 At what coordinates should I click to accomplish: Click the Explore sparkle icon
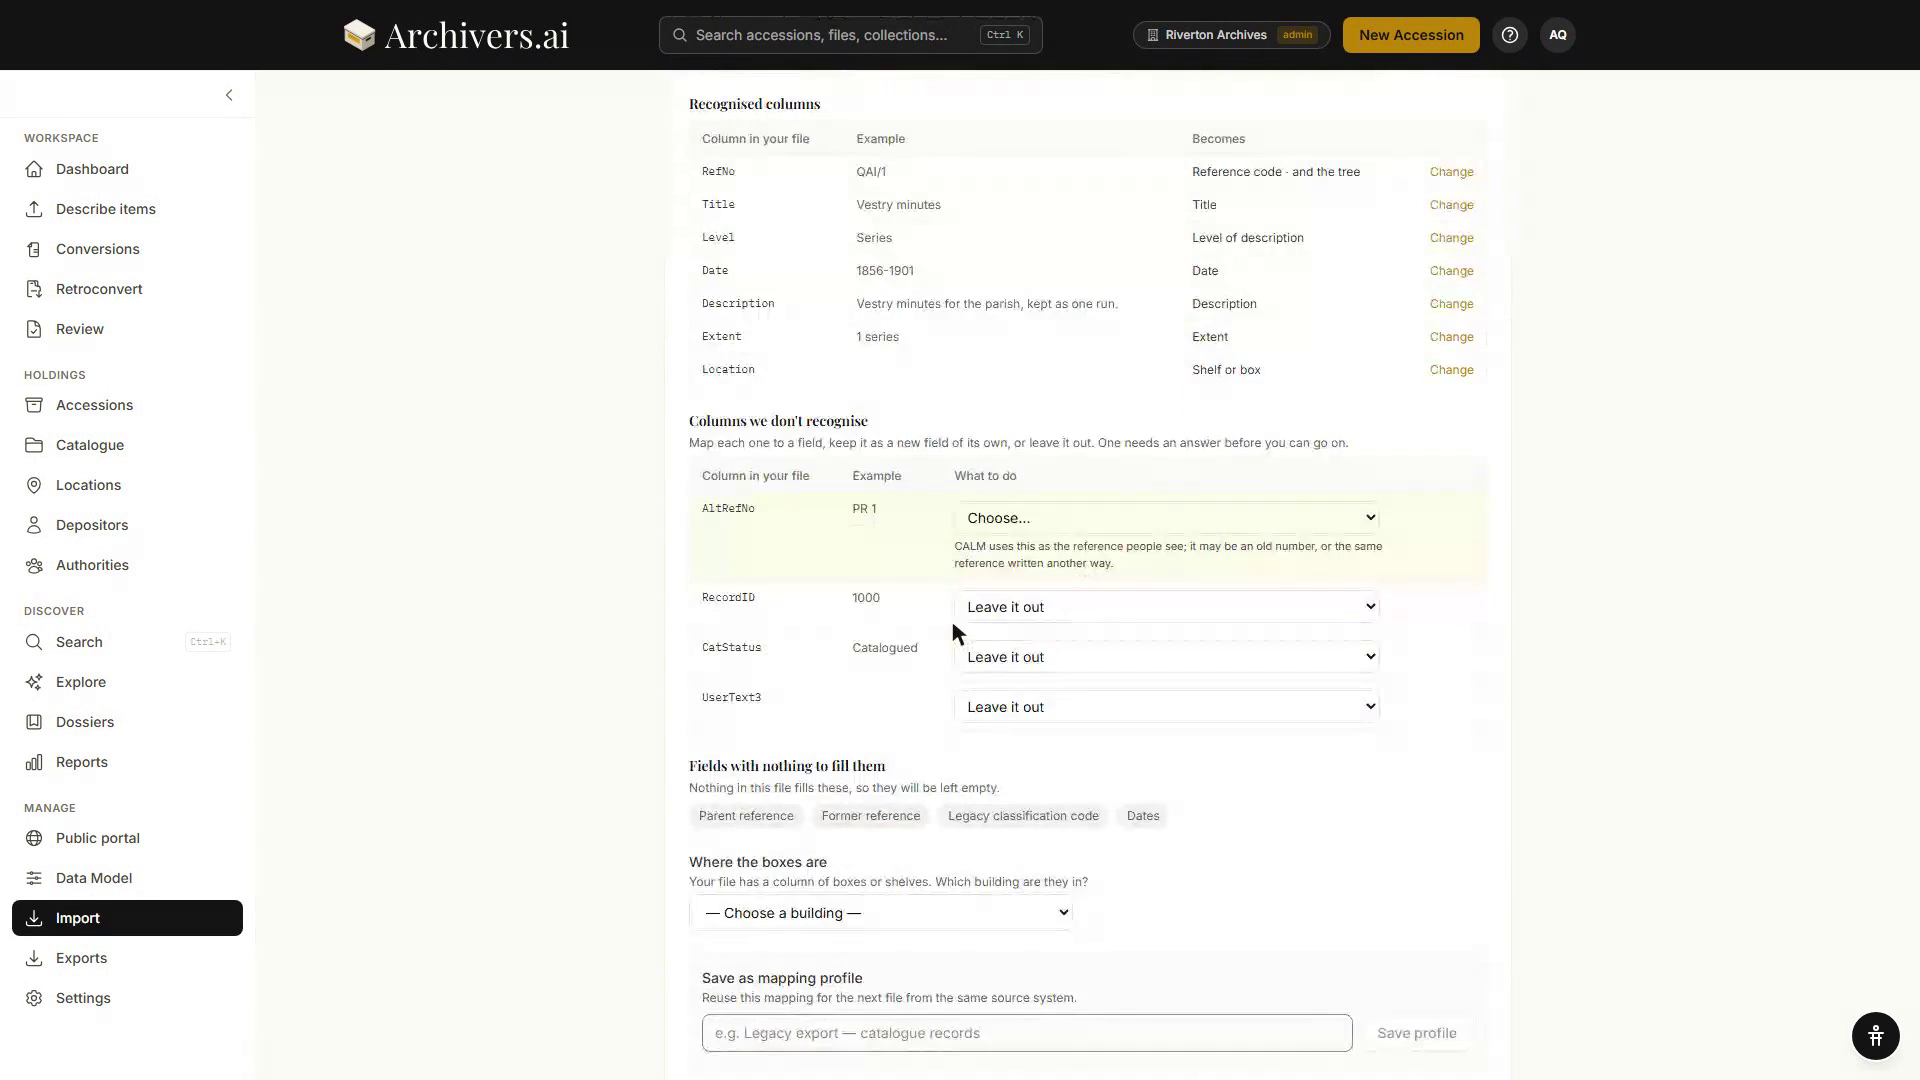(x=34, y=682)
